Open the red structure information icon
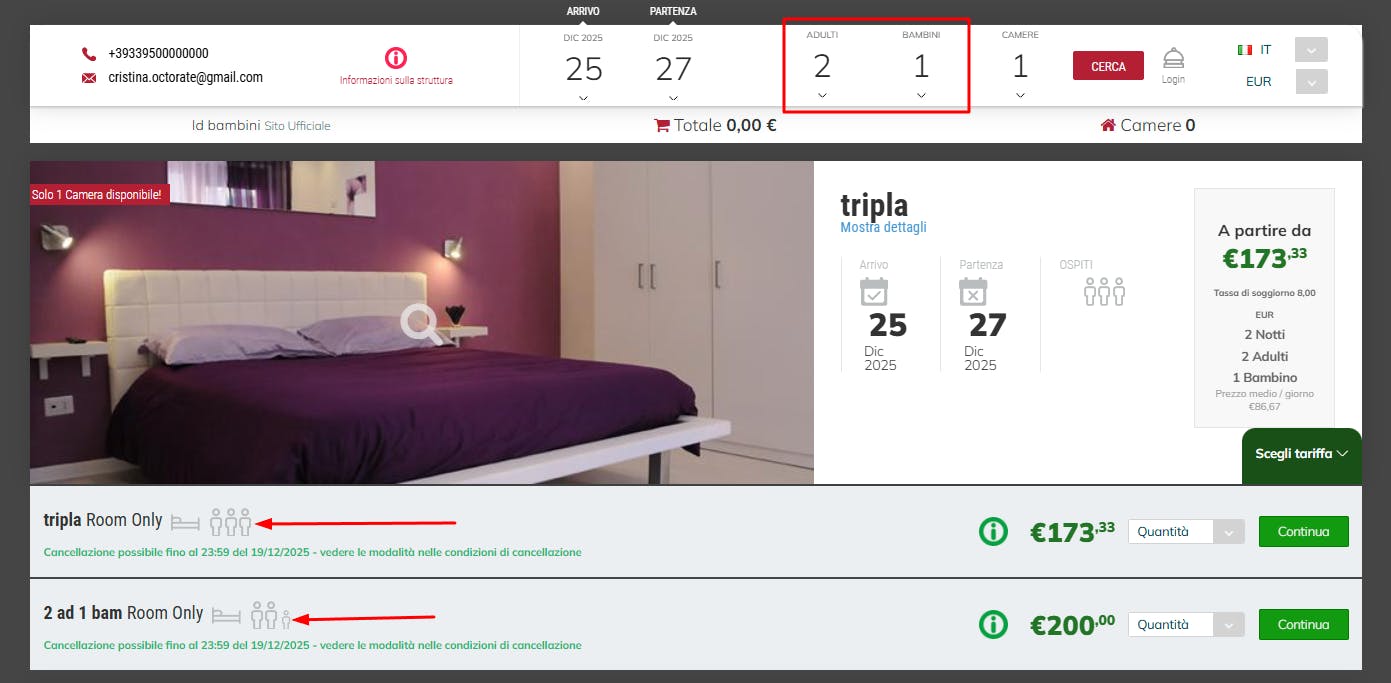Viewport: 1391px width, 683px height. pyautogui.click(x=396, y=58)
